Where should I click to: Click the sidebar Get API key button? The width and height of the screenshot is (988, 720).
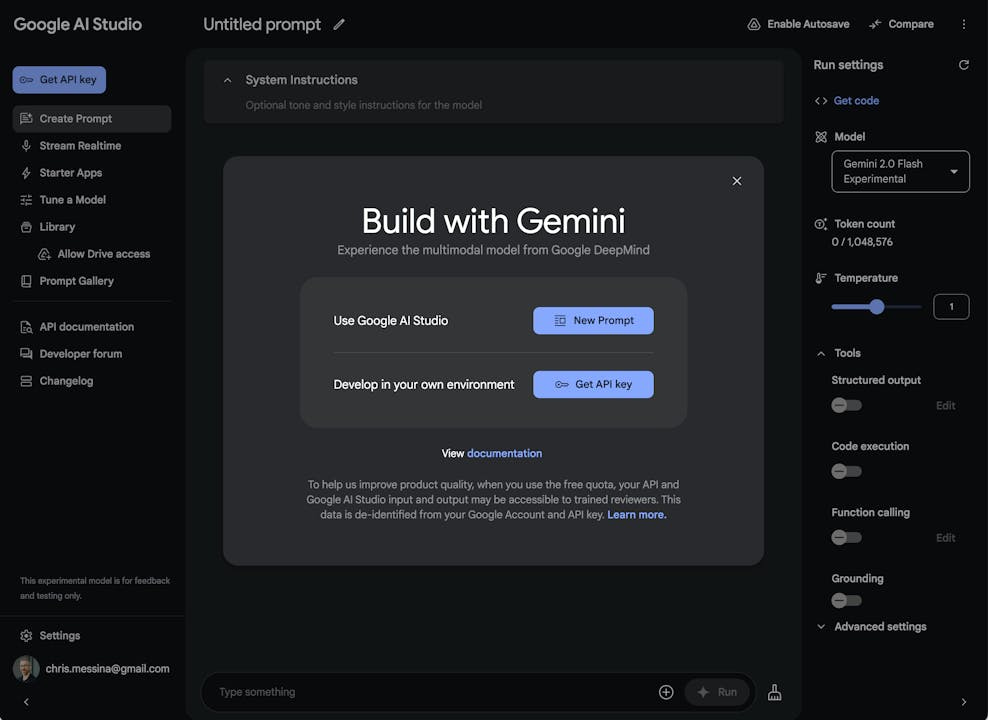point(59,80)
